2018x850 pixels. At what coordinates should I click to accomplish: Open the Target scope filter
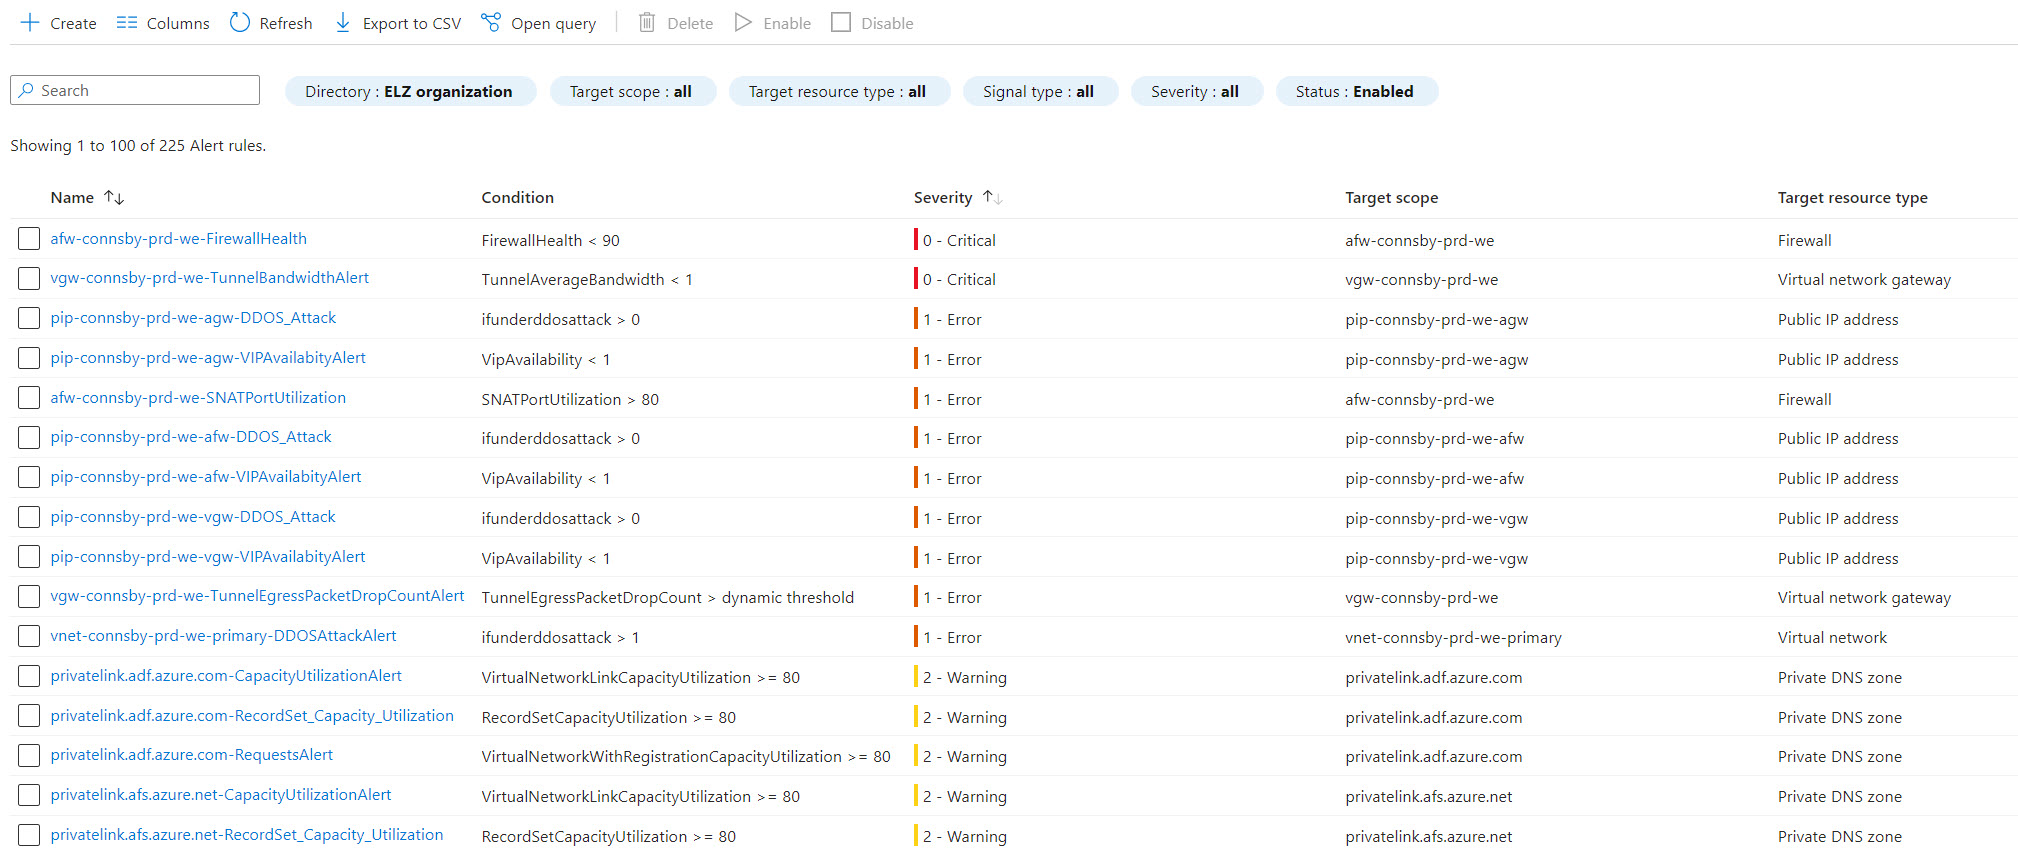(x=632, y=91)
